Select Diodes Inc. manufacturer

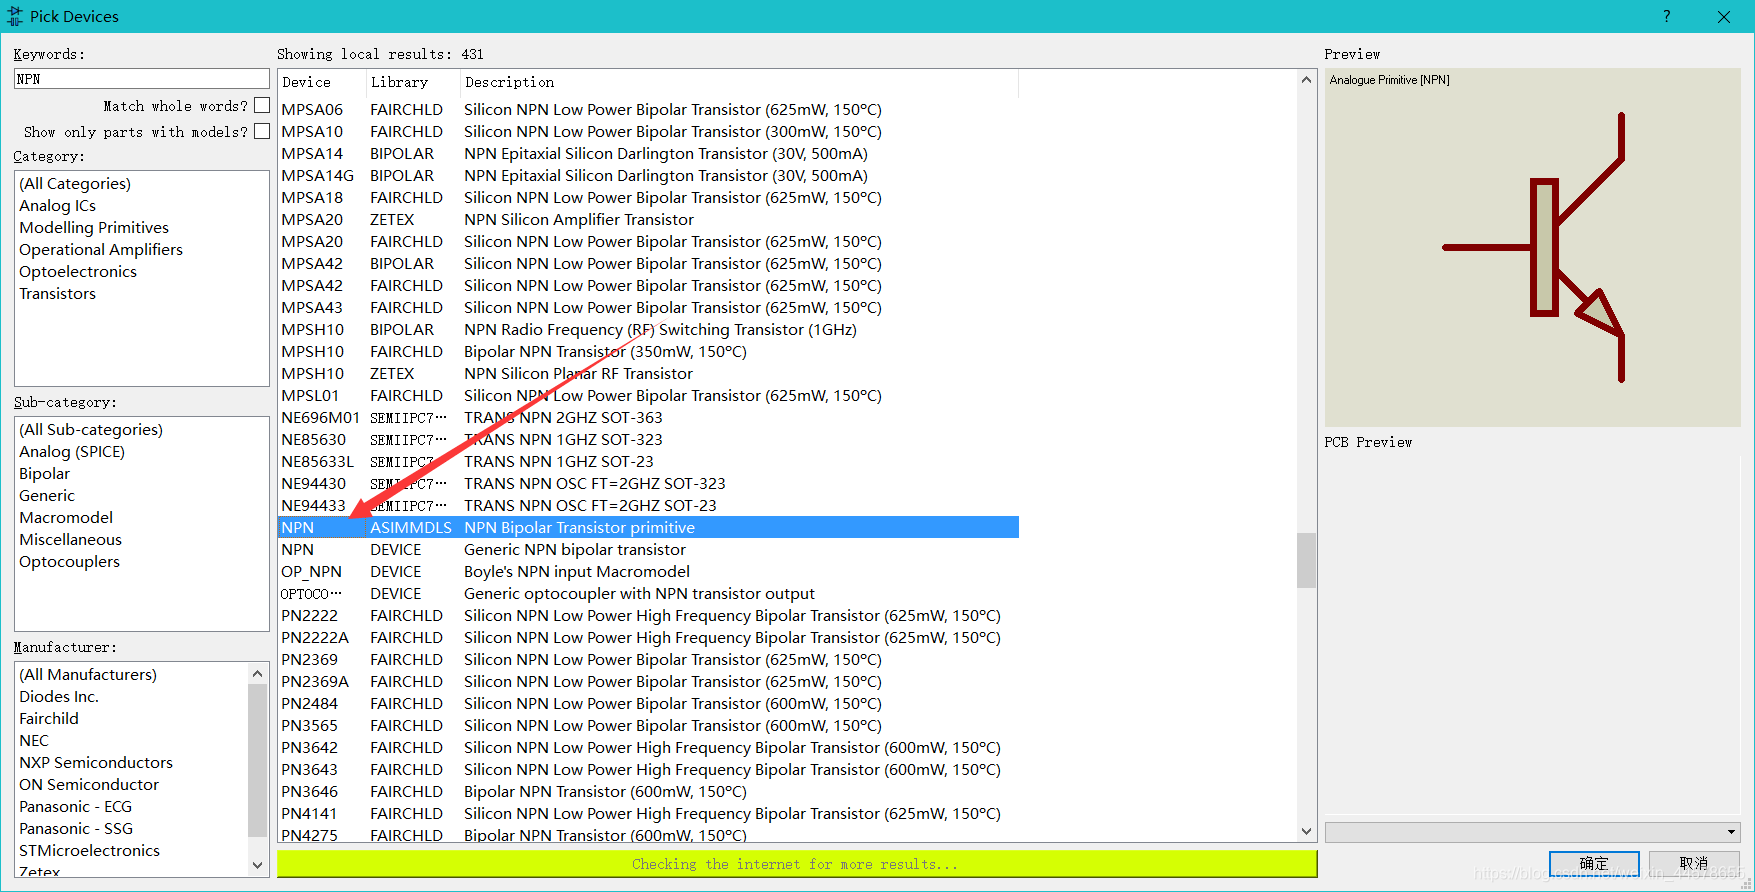(59, 696)
